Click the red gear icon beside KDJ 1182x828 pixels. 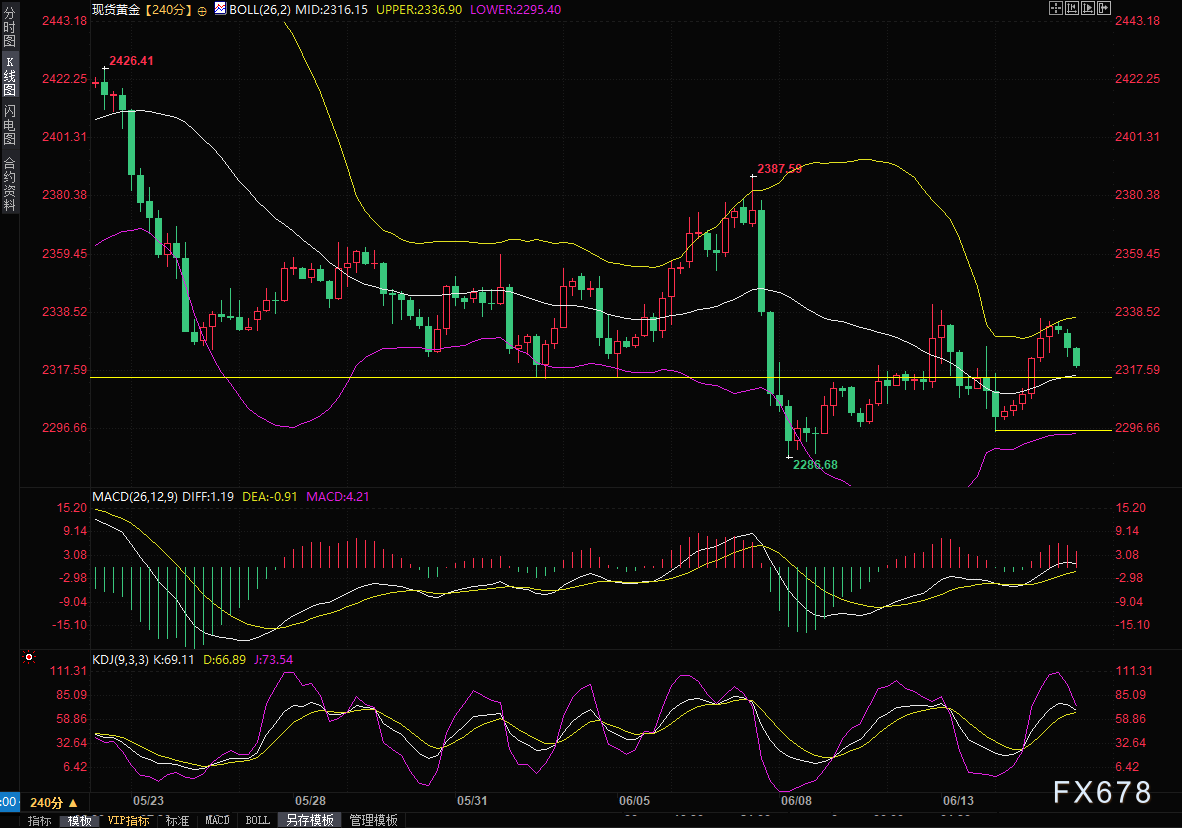coord(28,658)
